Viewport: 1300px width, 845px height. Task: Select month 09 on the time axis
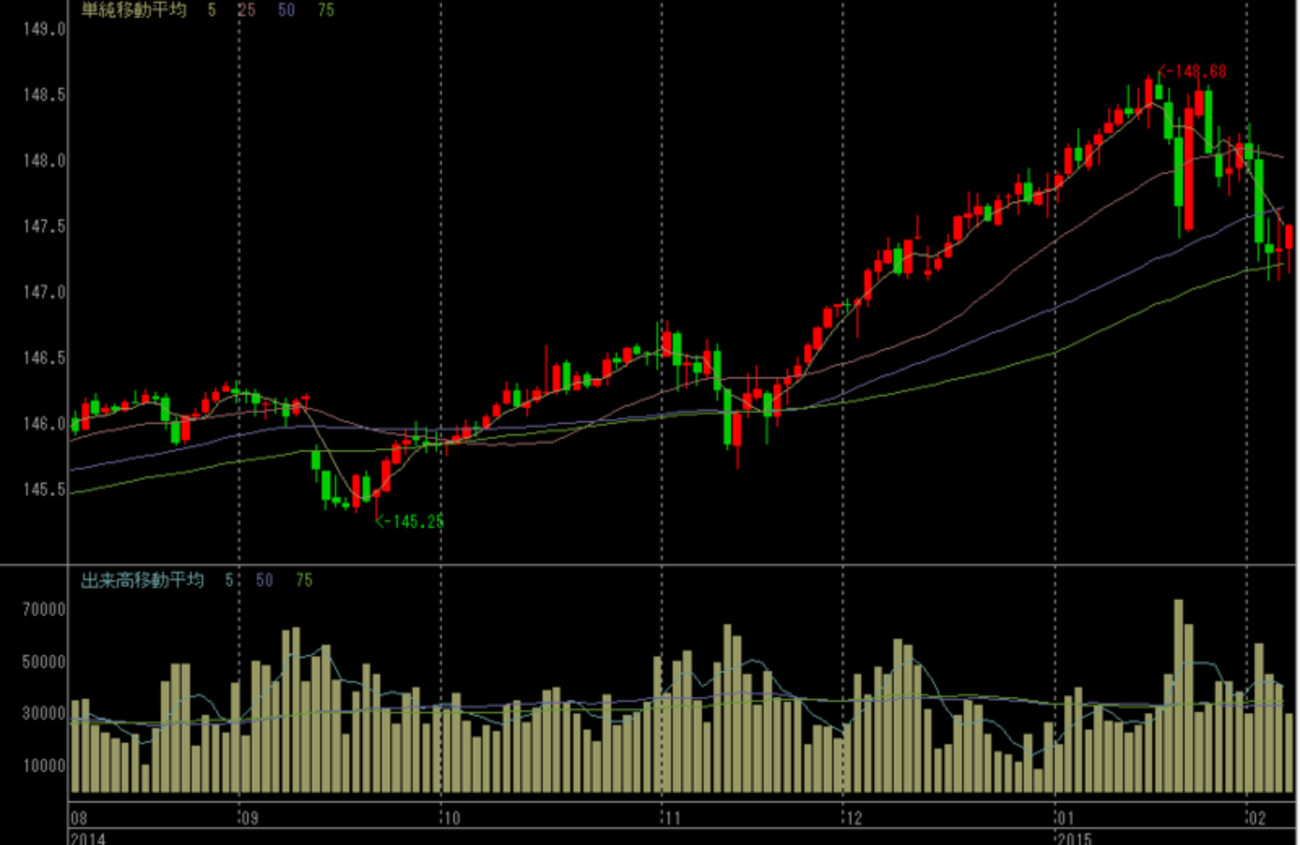click(x=249, y=818)
